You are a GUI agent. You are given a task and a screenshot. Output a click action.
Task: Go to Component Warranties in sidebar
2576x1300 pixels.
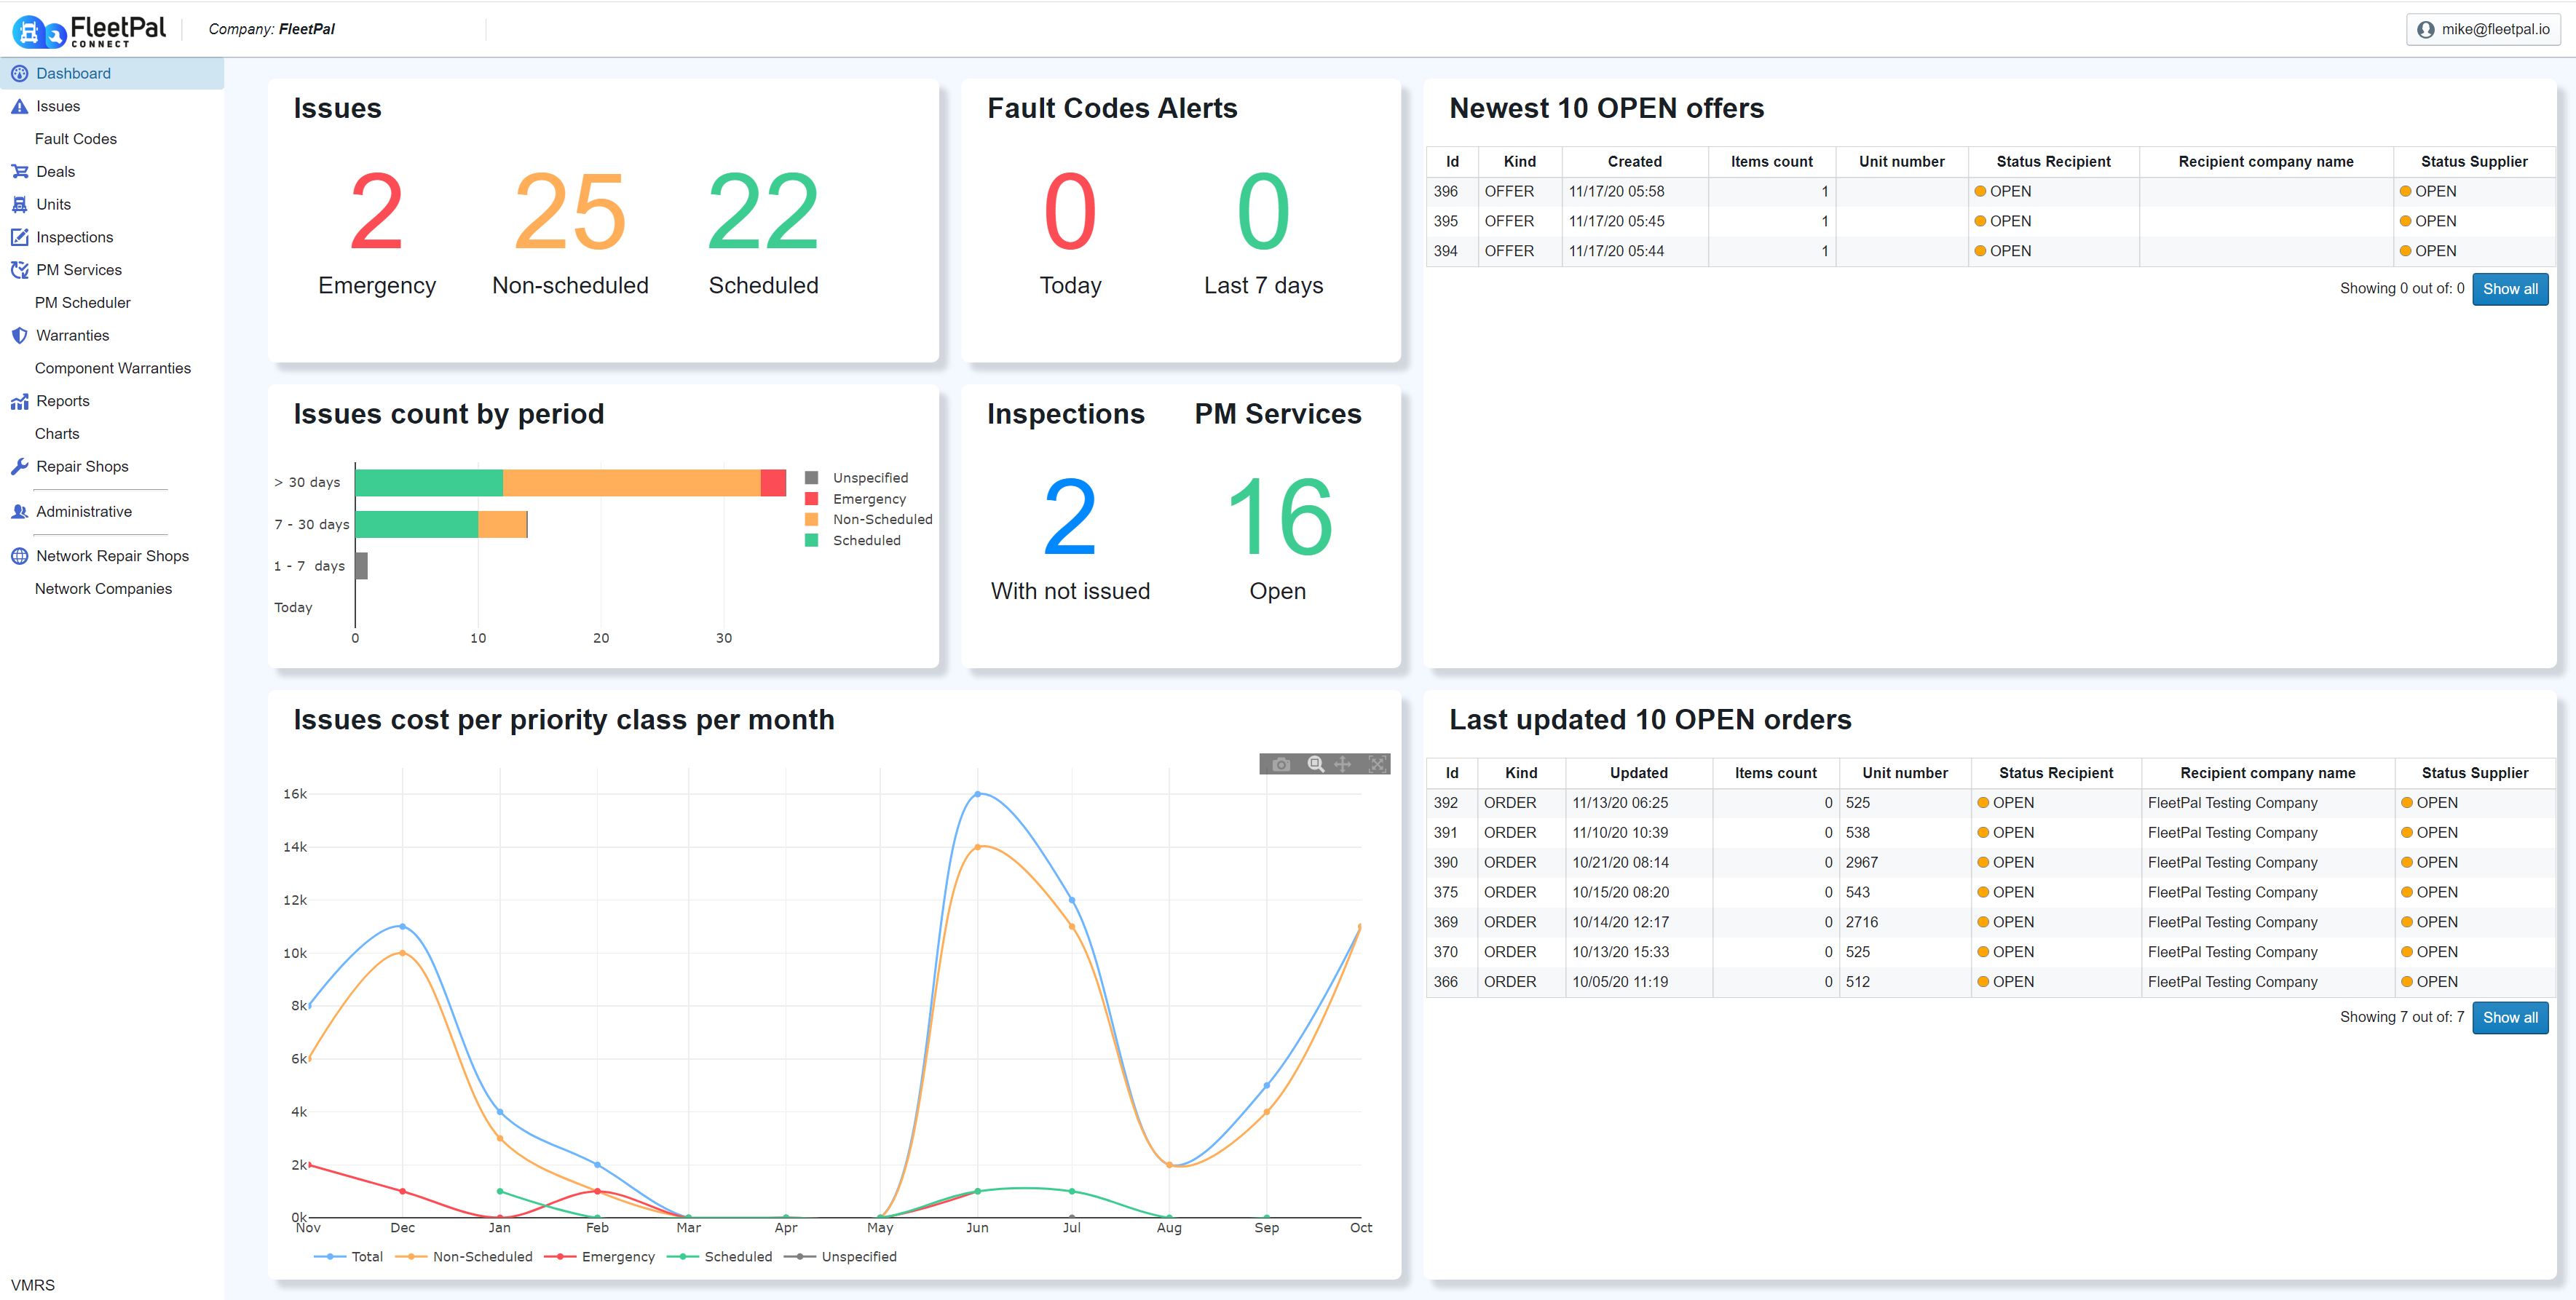[x=112, y=368]
